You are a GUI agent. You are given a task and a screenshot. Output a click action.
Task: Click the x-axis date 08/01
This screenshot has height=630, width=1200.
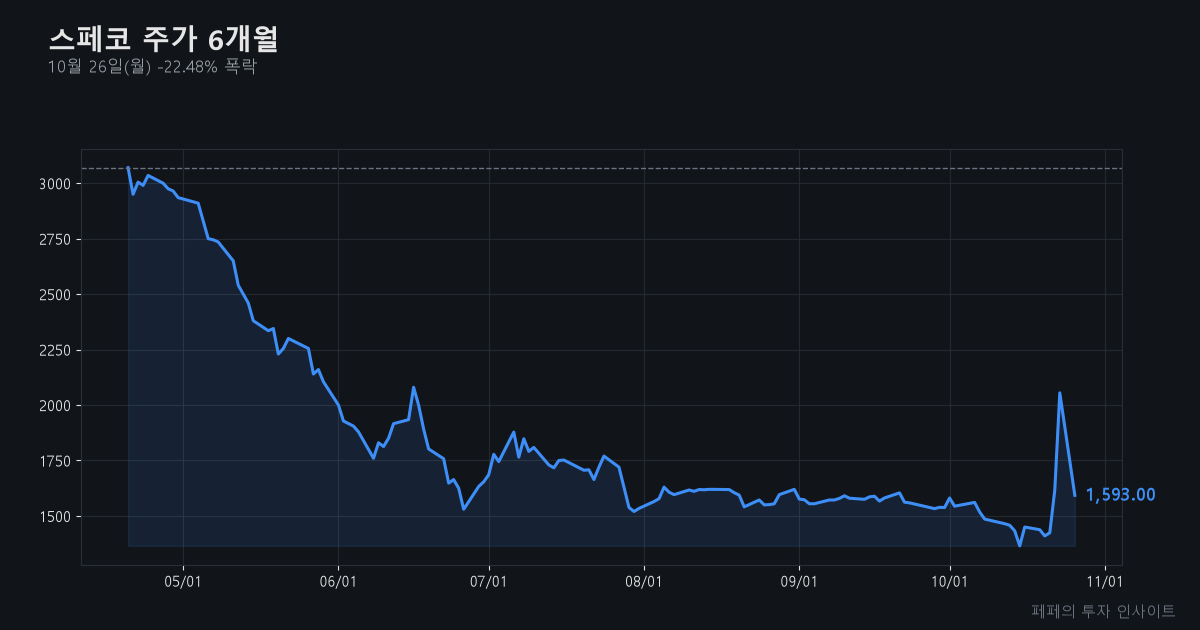point(644,580)
